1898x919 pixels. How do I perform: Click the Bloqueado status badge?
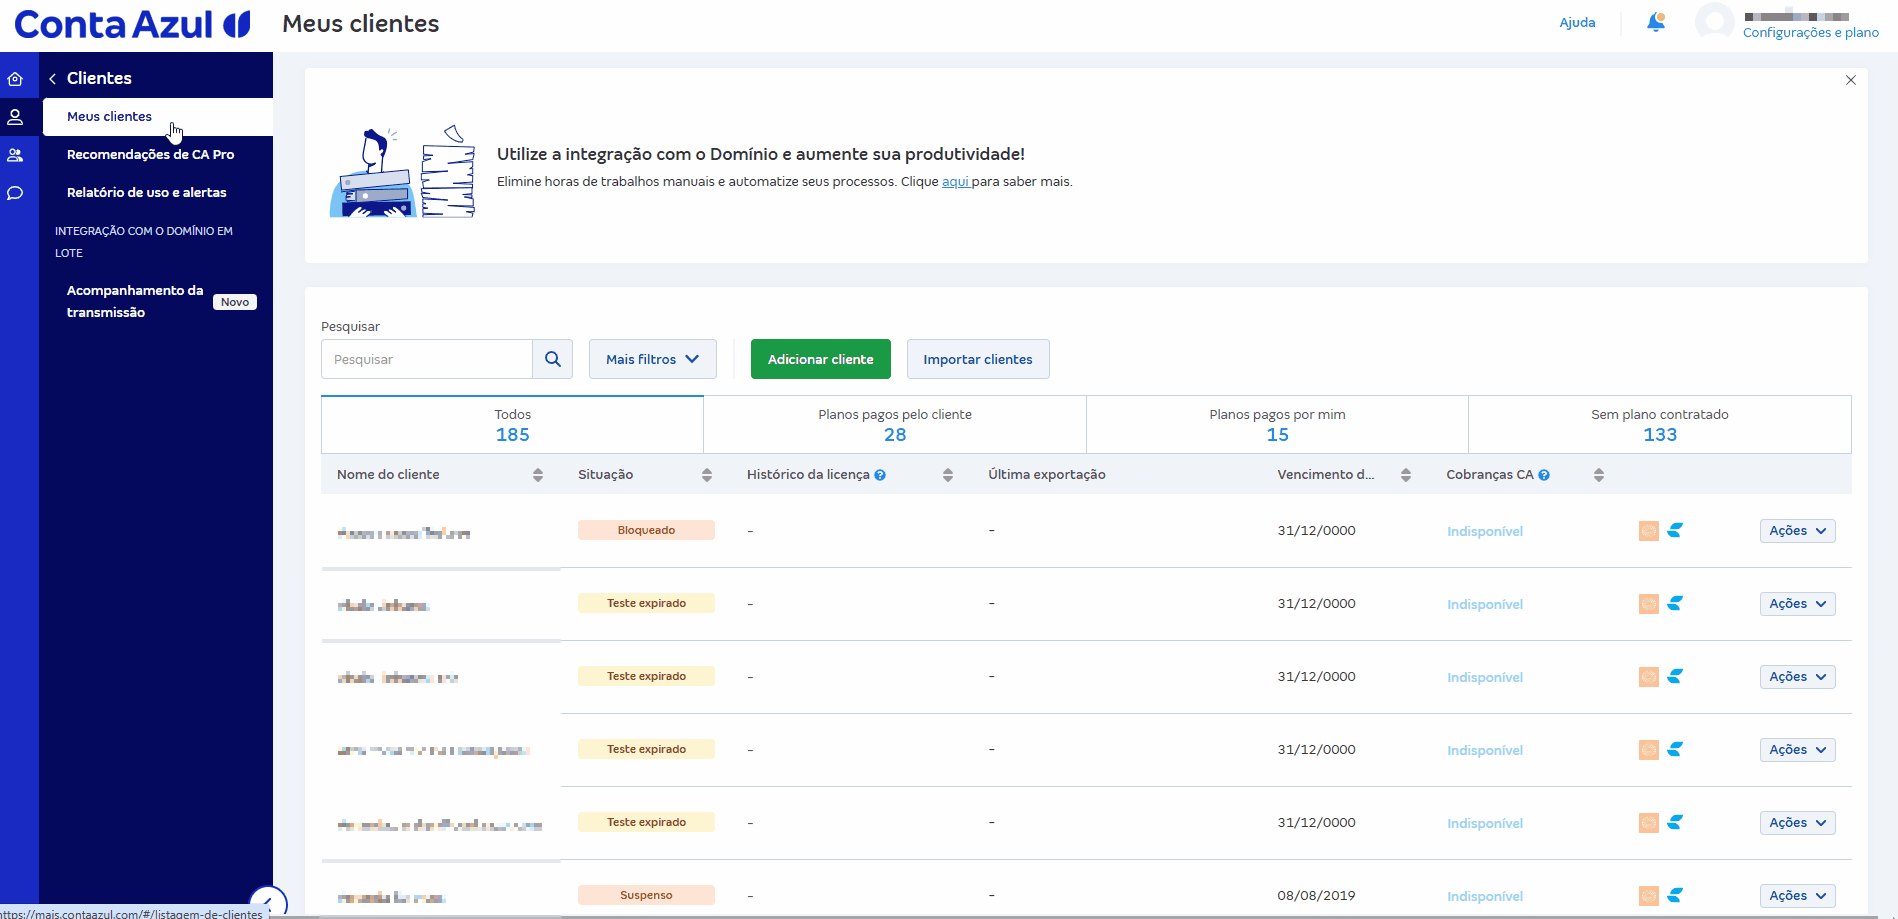646,531
